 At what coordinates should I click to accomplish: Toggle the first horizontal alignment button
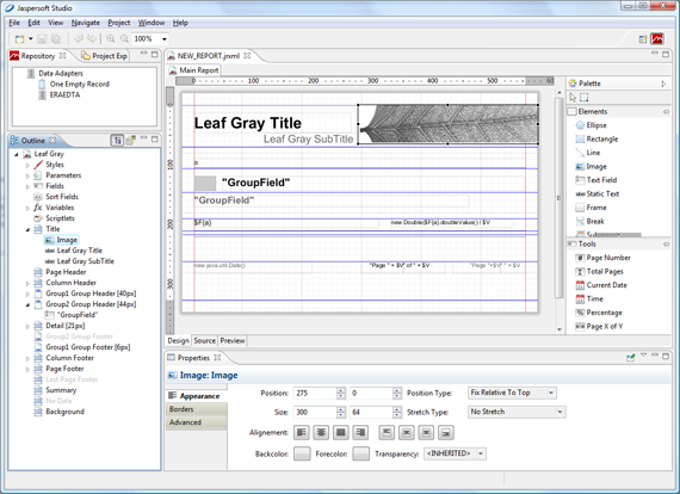301,432
